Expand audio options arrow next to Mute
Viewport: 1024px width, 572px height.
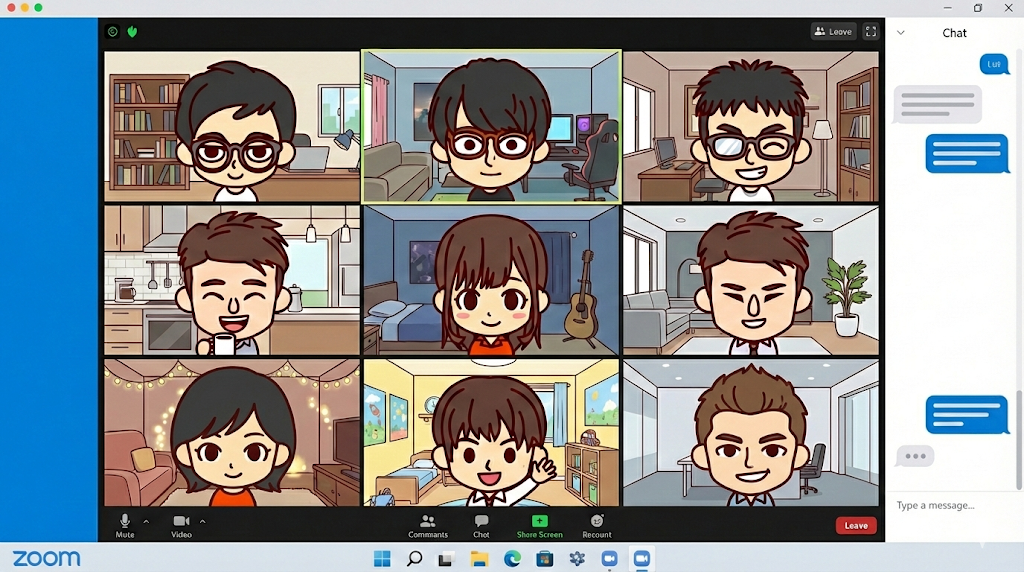pos(146,521)
